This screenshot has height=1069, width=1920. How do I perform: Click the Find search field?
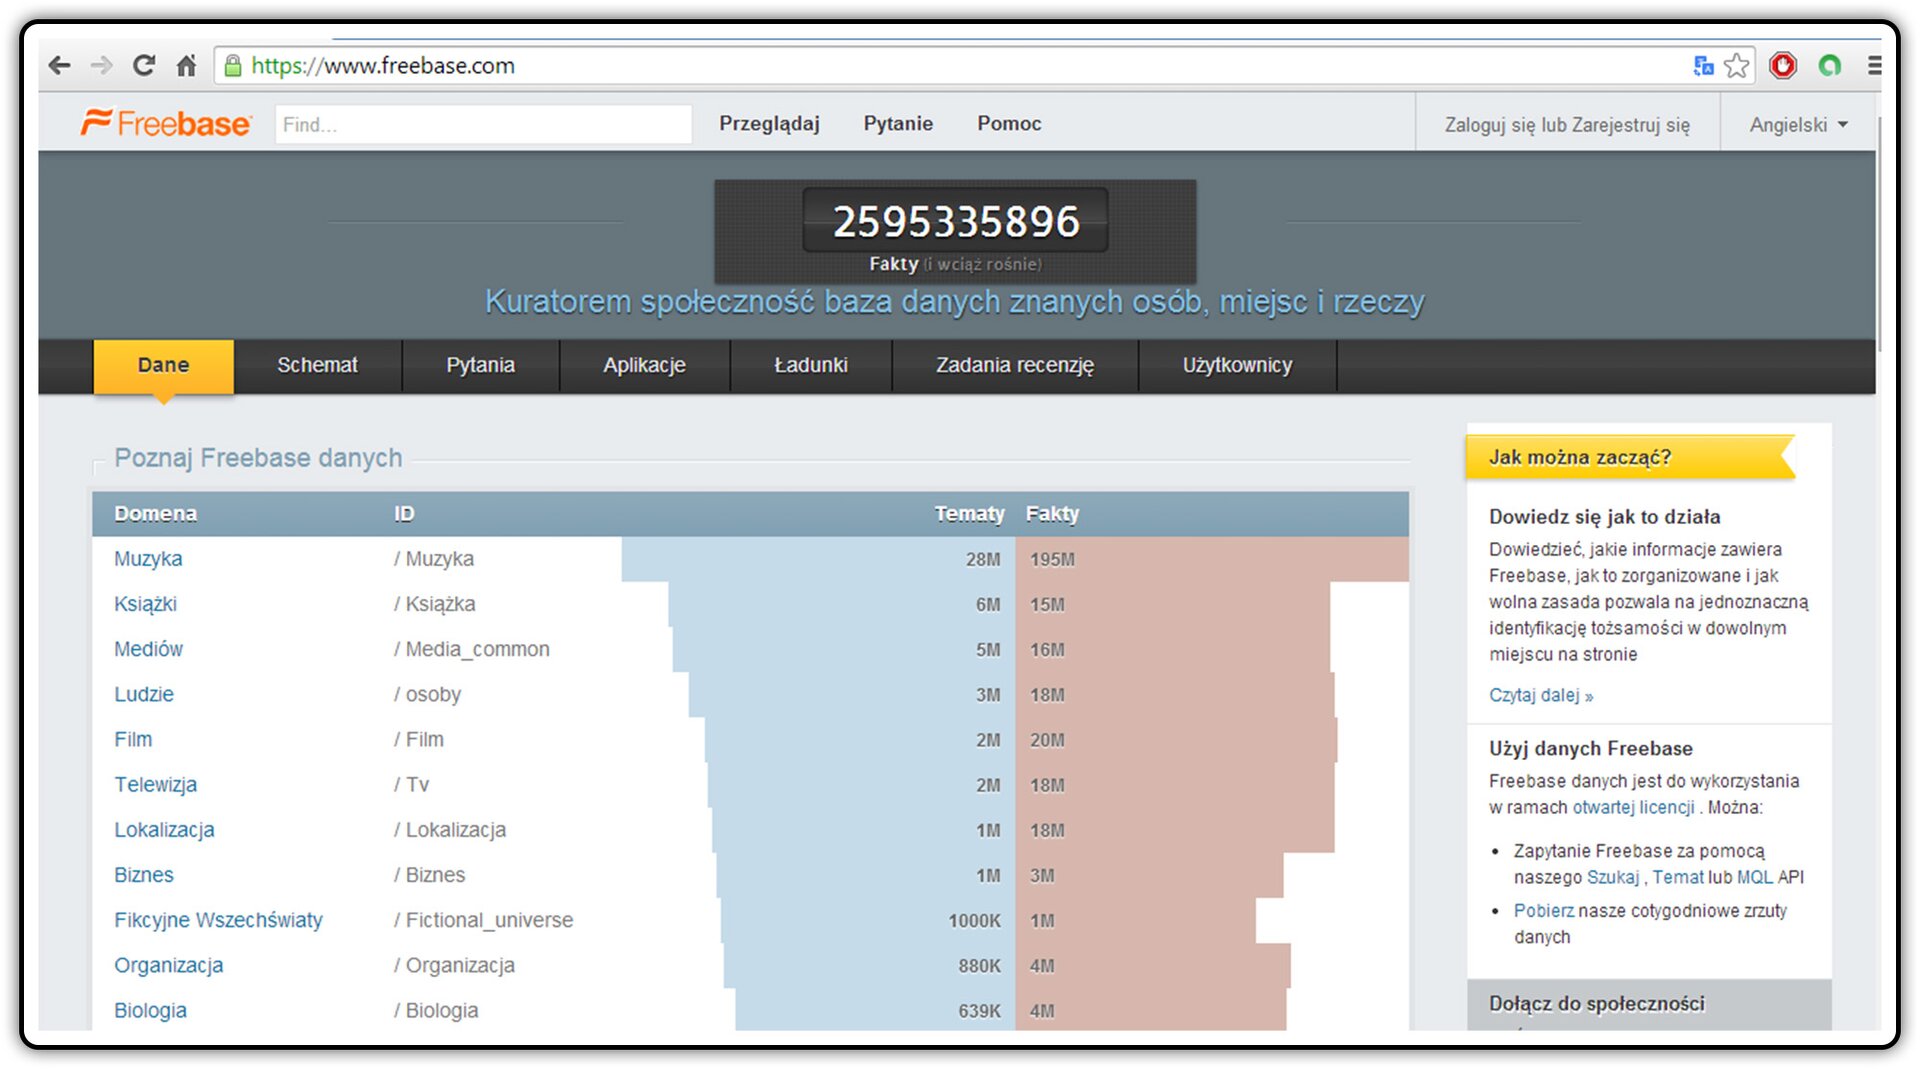pyautogui.click(x=483, y=125)
